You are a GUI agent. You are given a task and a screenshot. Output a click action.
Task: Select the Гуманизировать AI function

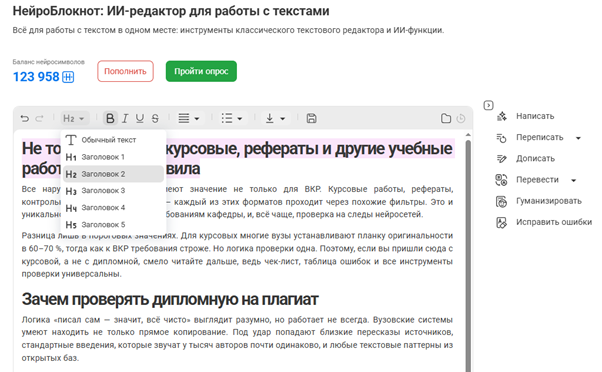tap(549, 201)
